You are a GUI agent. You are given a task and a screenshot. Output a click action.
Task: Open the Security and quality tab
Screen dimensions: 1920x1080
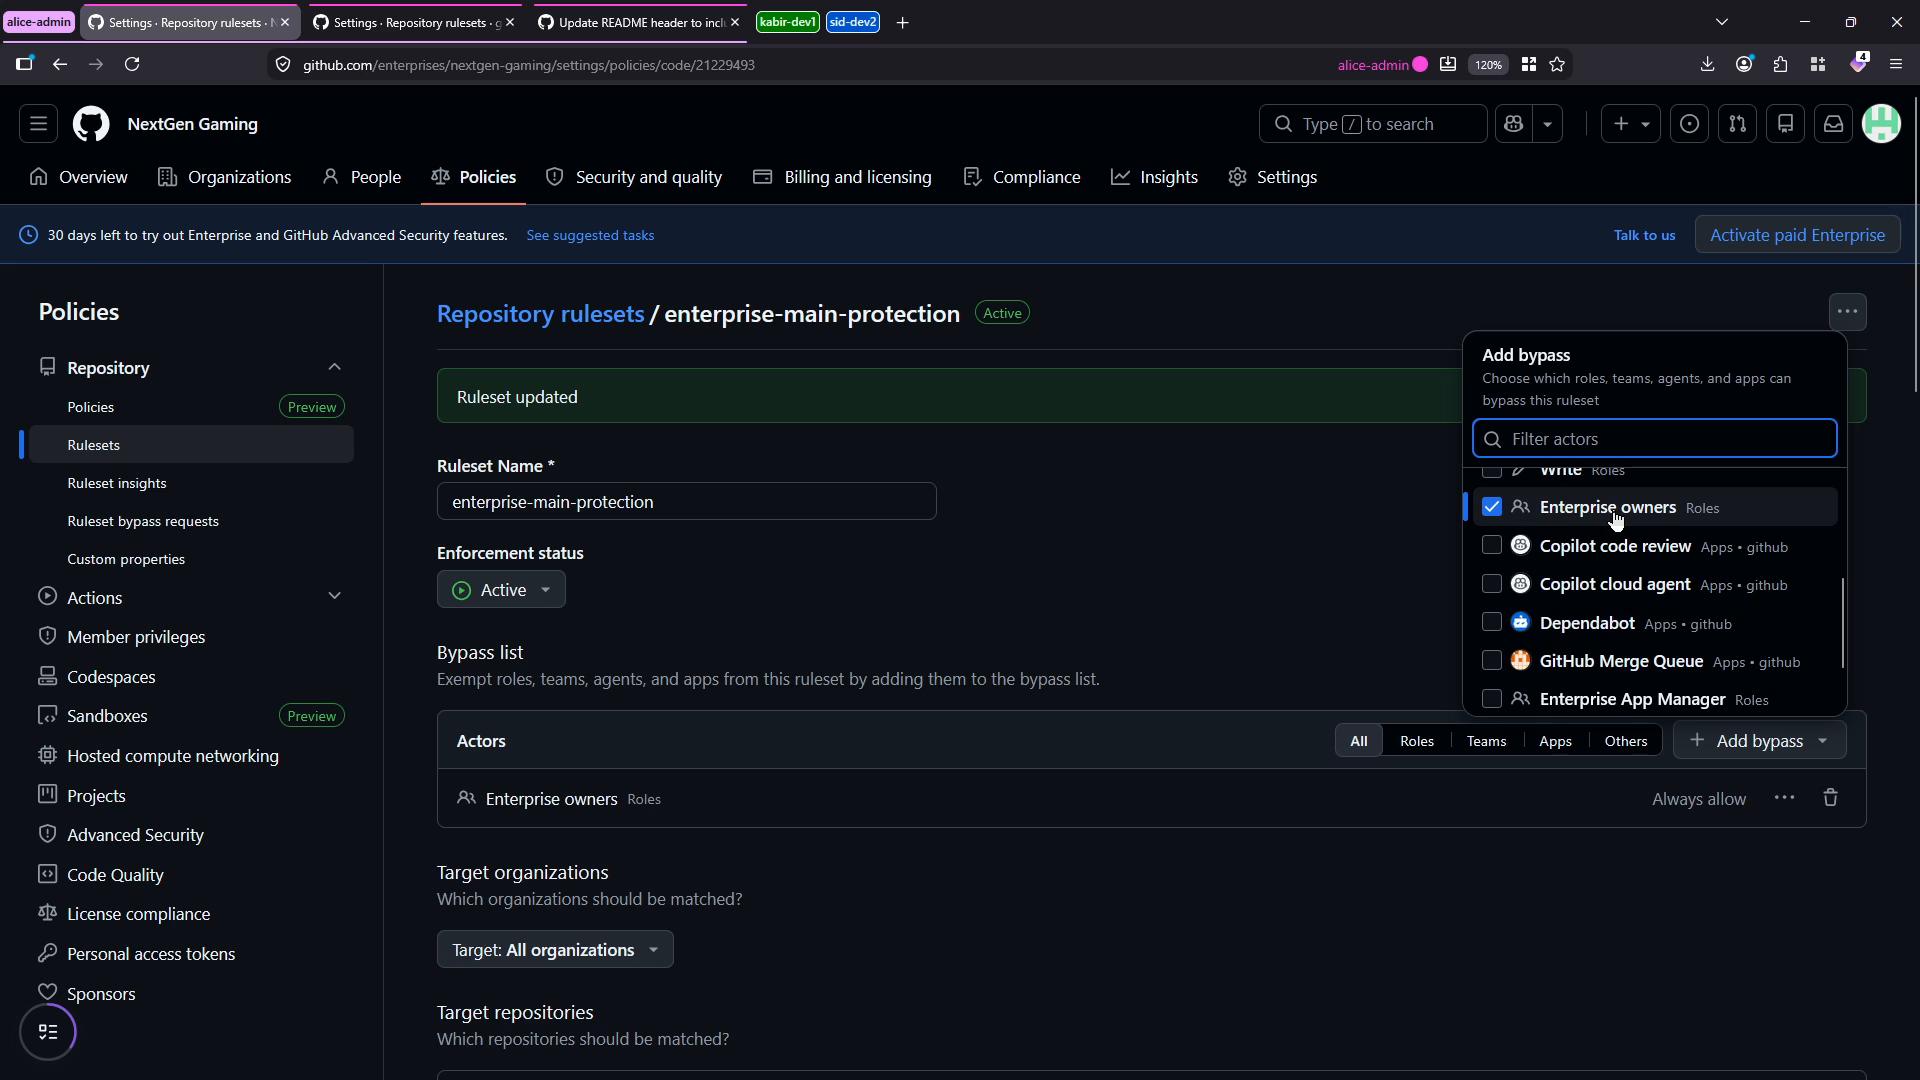pyautogui.click(x=634, y=177)
